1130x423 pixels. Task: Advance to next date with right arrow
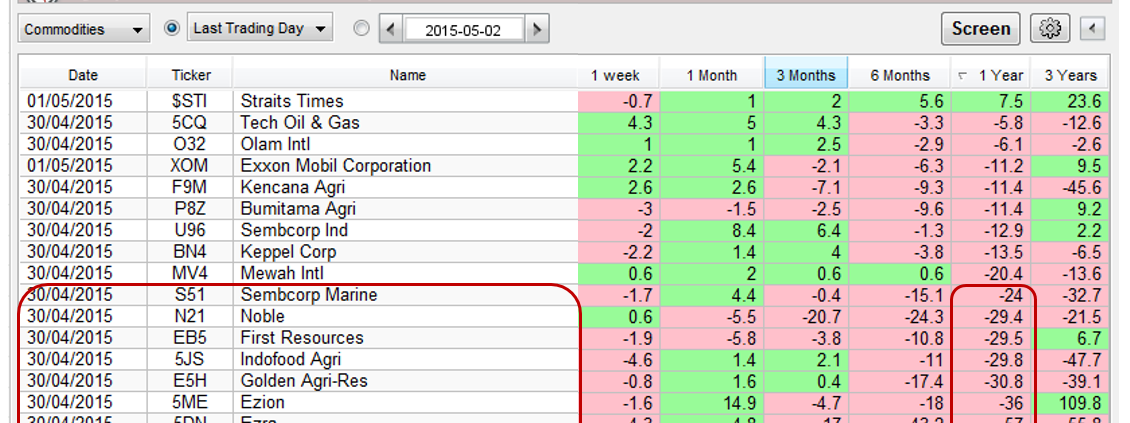538,29
